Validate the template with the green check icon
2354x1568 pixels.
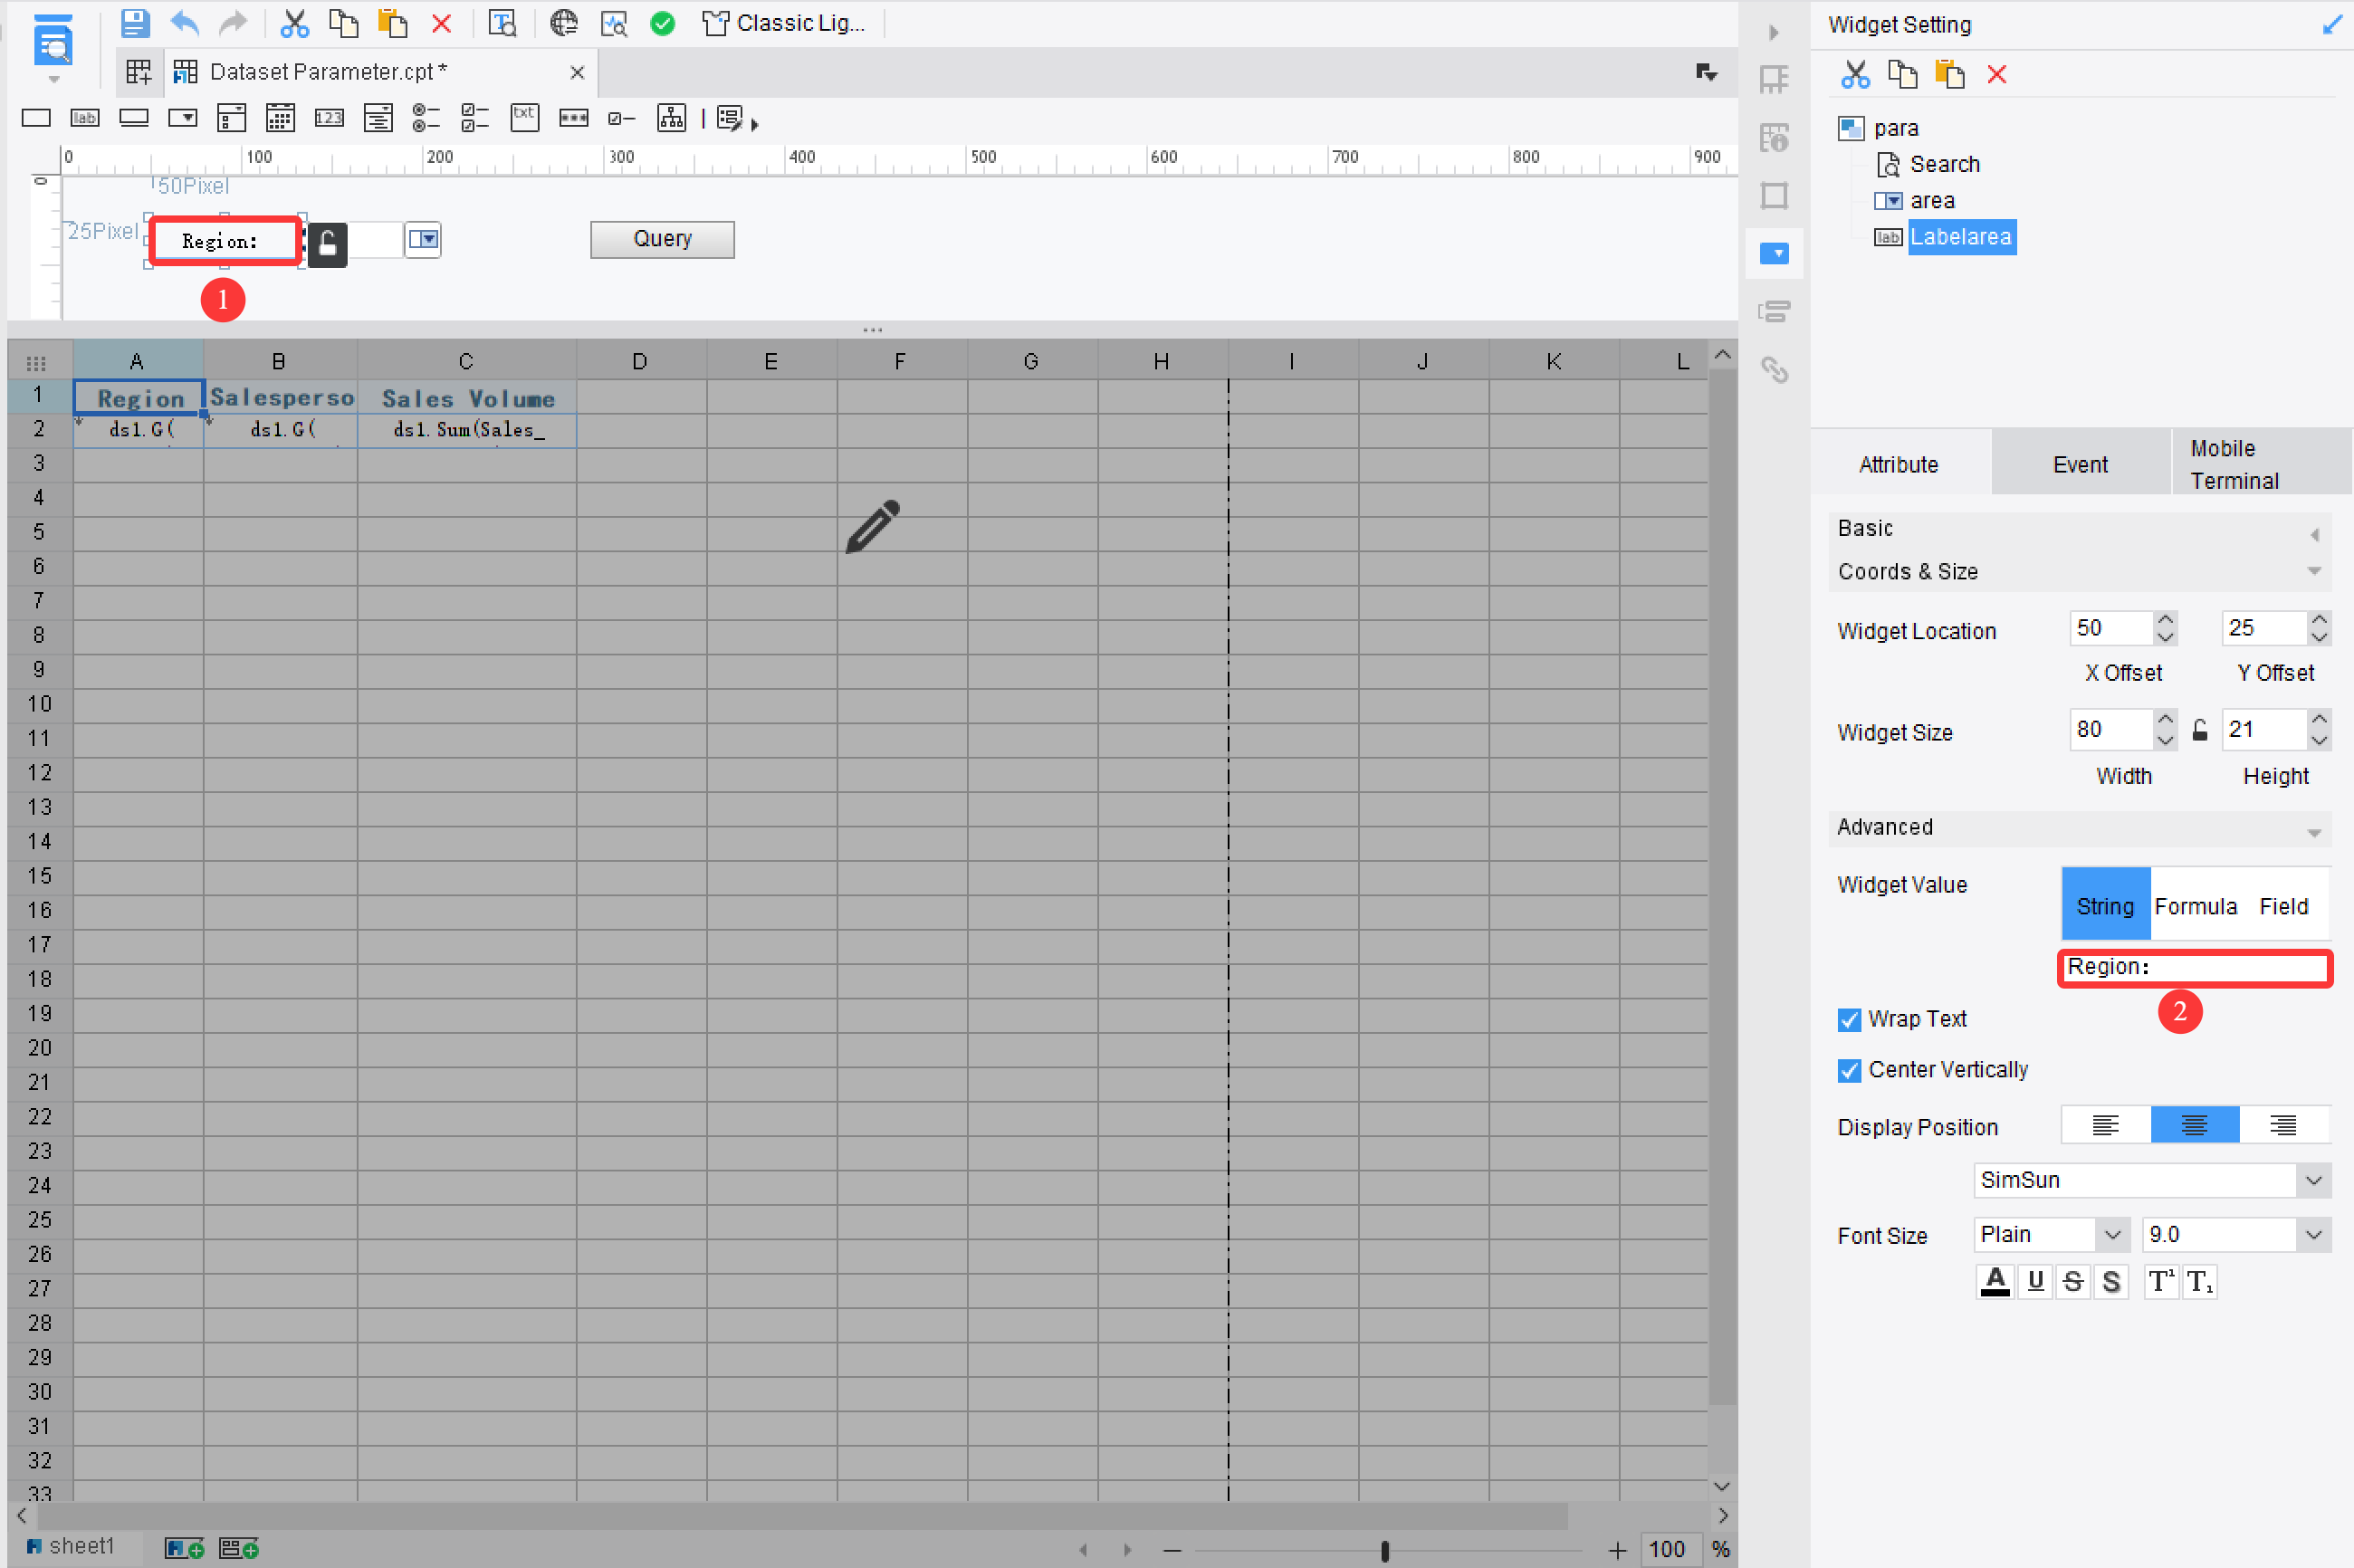663,23
